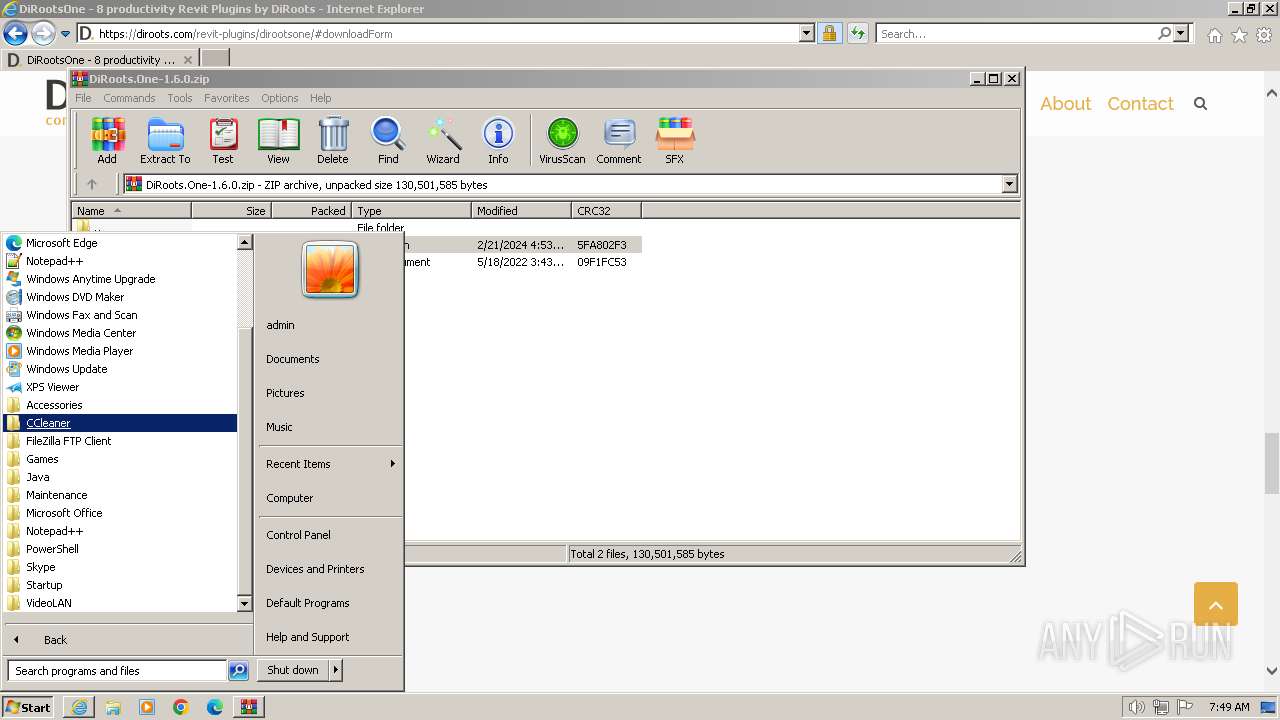Open the Comment tool
Screen dimensions: 1280x720
619,141
